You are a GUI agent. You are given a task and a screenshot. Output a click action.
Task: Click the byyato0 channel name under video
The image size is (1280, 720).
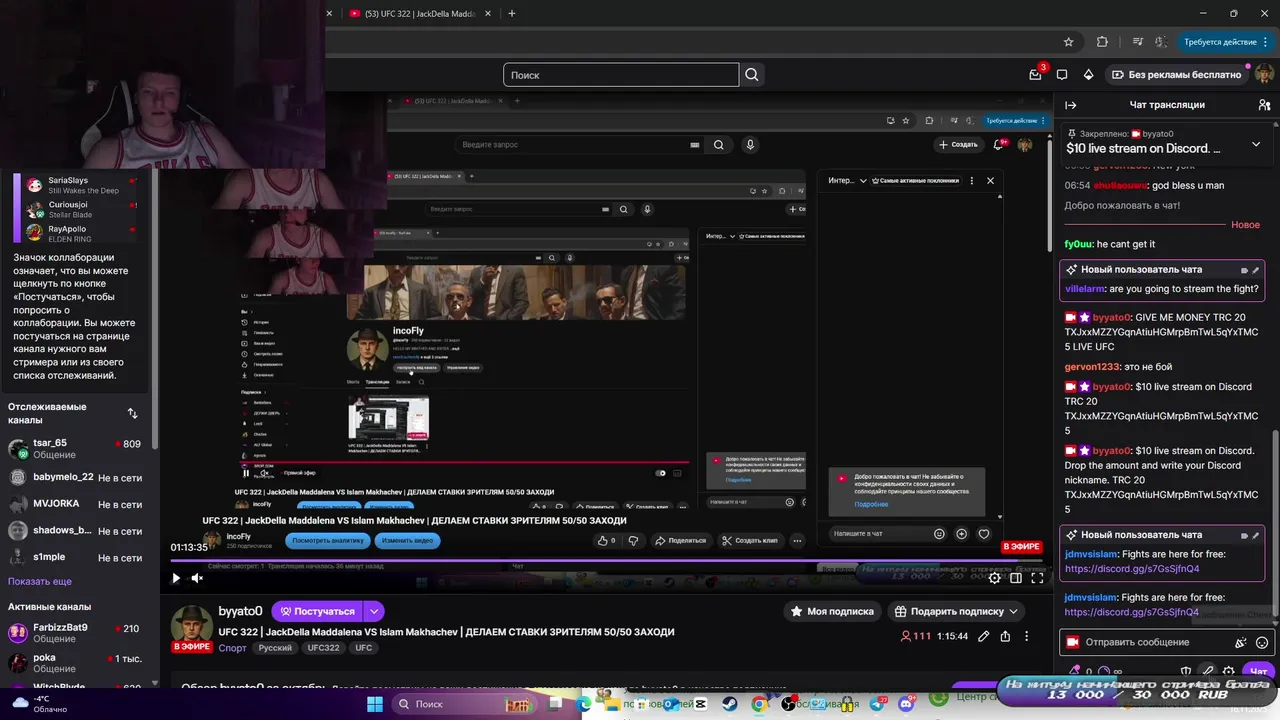point(240,611)
